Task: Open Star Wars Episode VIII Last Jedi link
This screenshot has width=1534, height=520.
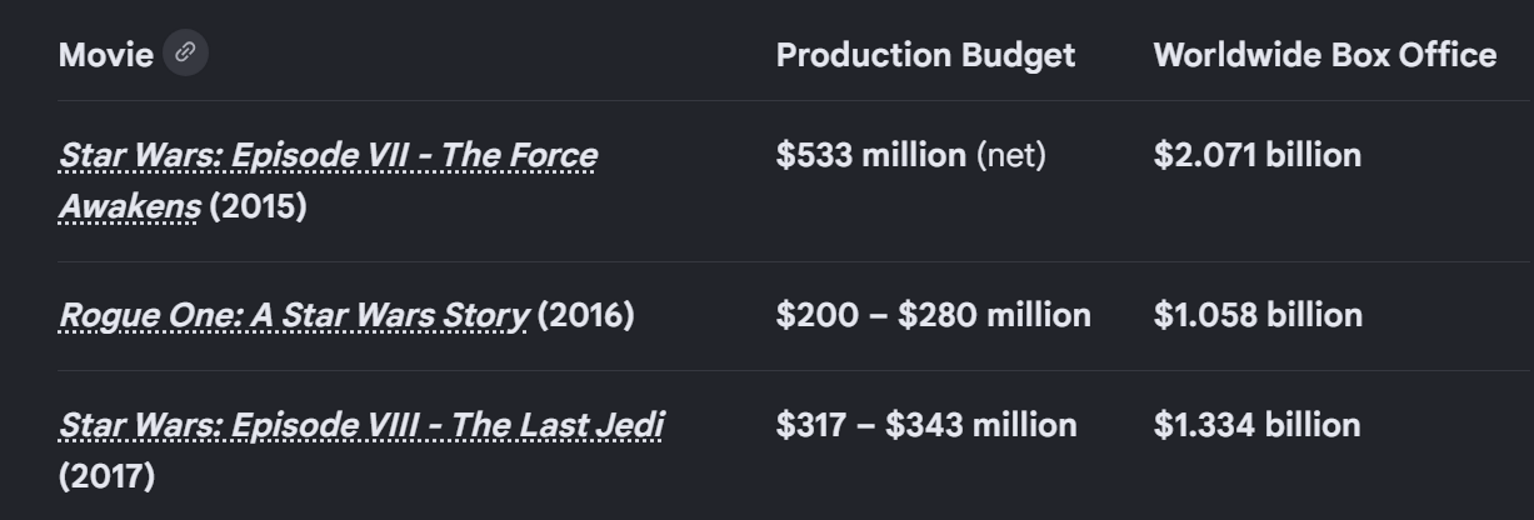Action: click(x=361, y=425)
